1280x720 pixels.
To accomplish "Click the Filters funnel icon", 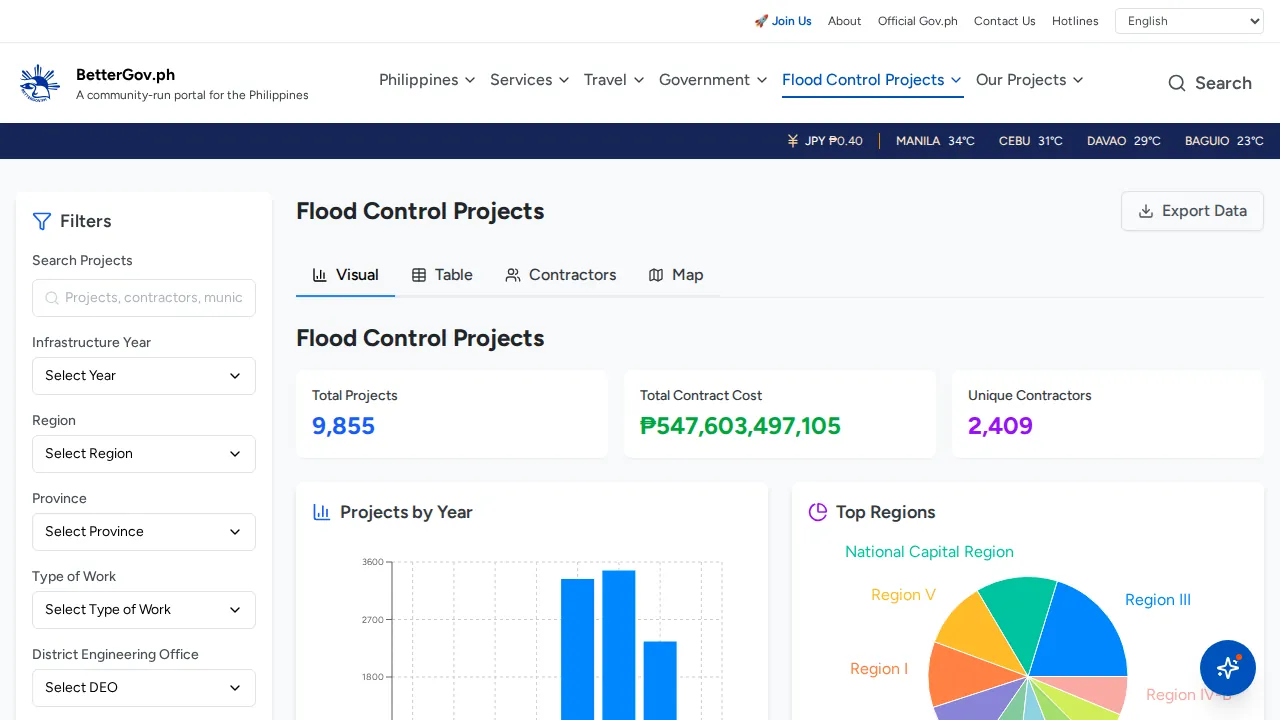I will pyautogui.click(x=42, y=221).
